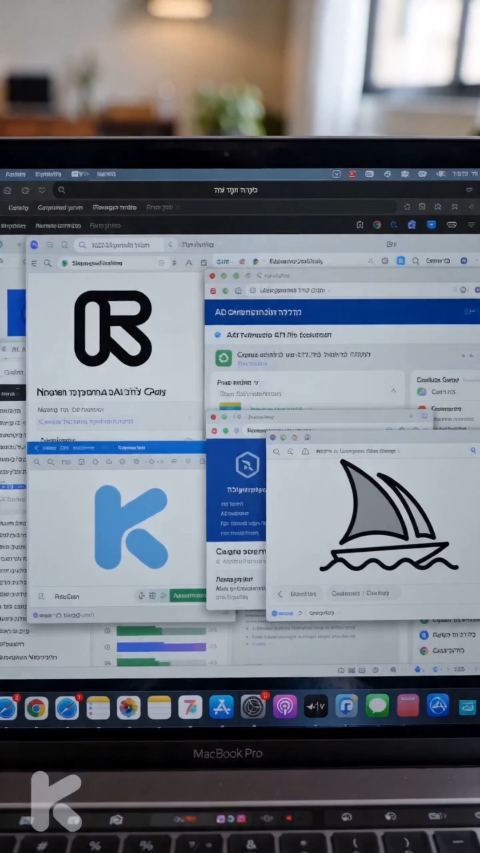Click the dark browser address field
This screenshot has height=853, width=480.
264,190
